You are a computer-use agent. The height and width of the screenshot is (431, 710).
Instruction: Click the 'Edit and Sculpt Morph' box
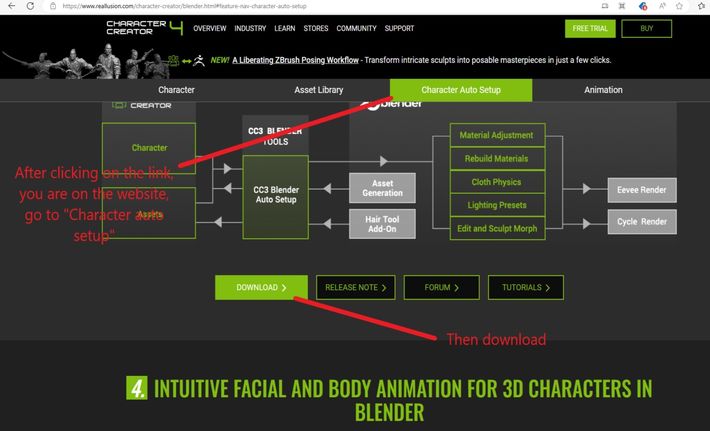(497, 228)
